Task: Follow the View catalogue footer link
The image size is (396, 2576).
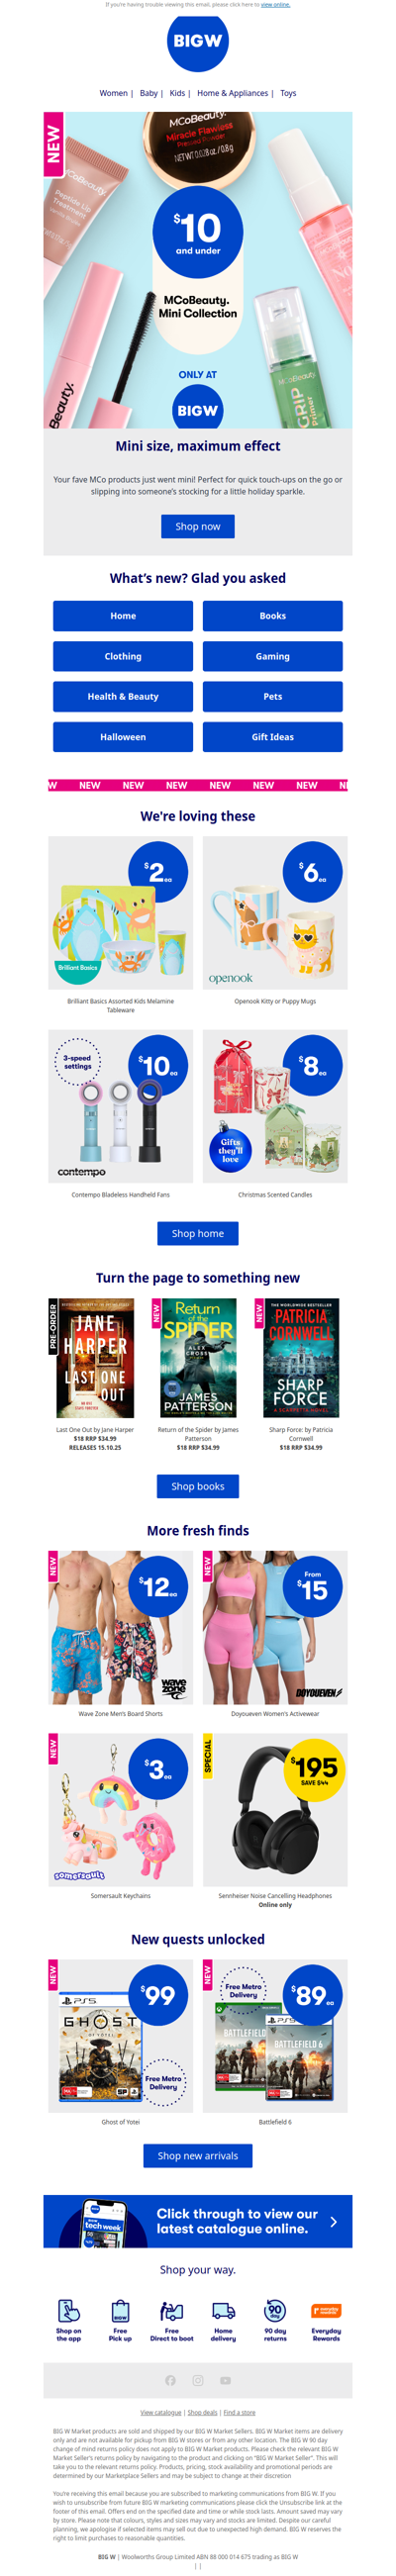Action: tap(161, 2412)
